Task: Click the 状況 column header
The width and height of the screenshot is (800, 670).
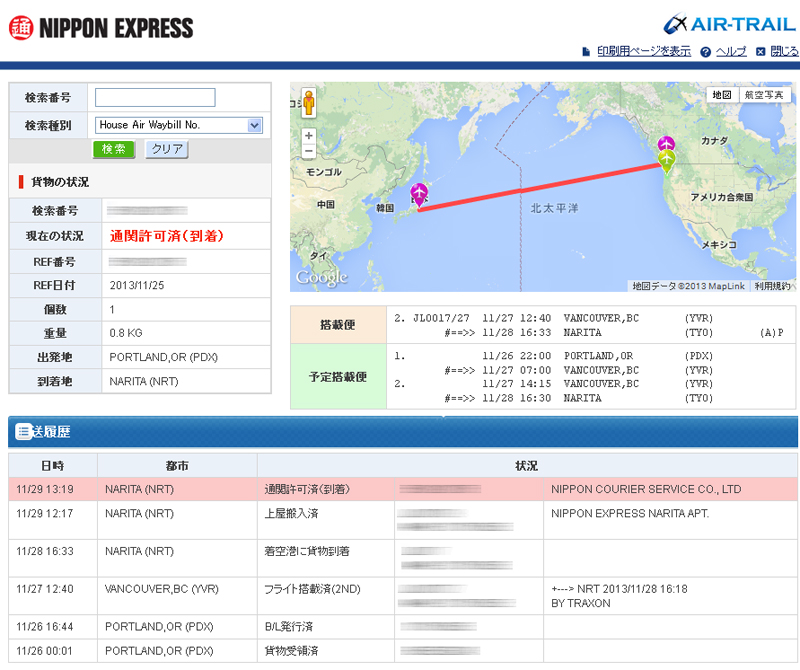Action: (527, 466)
